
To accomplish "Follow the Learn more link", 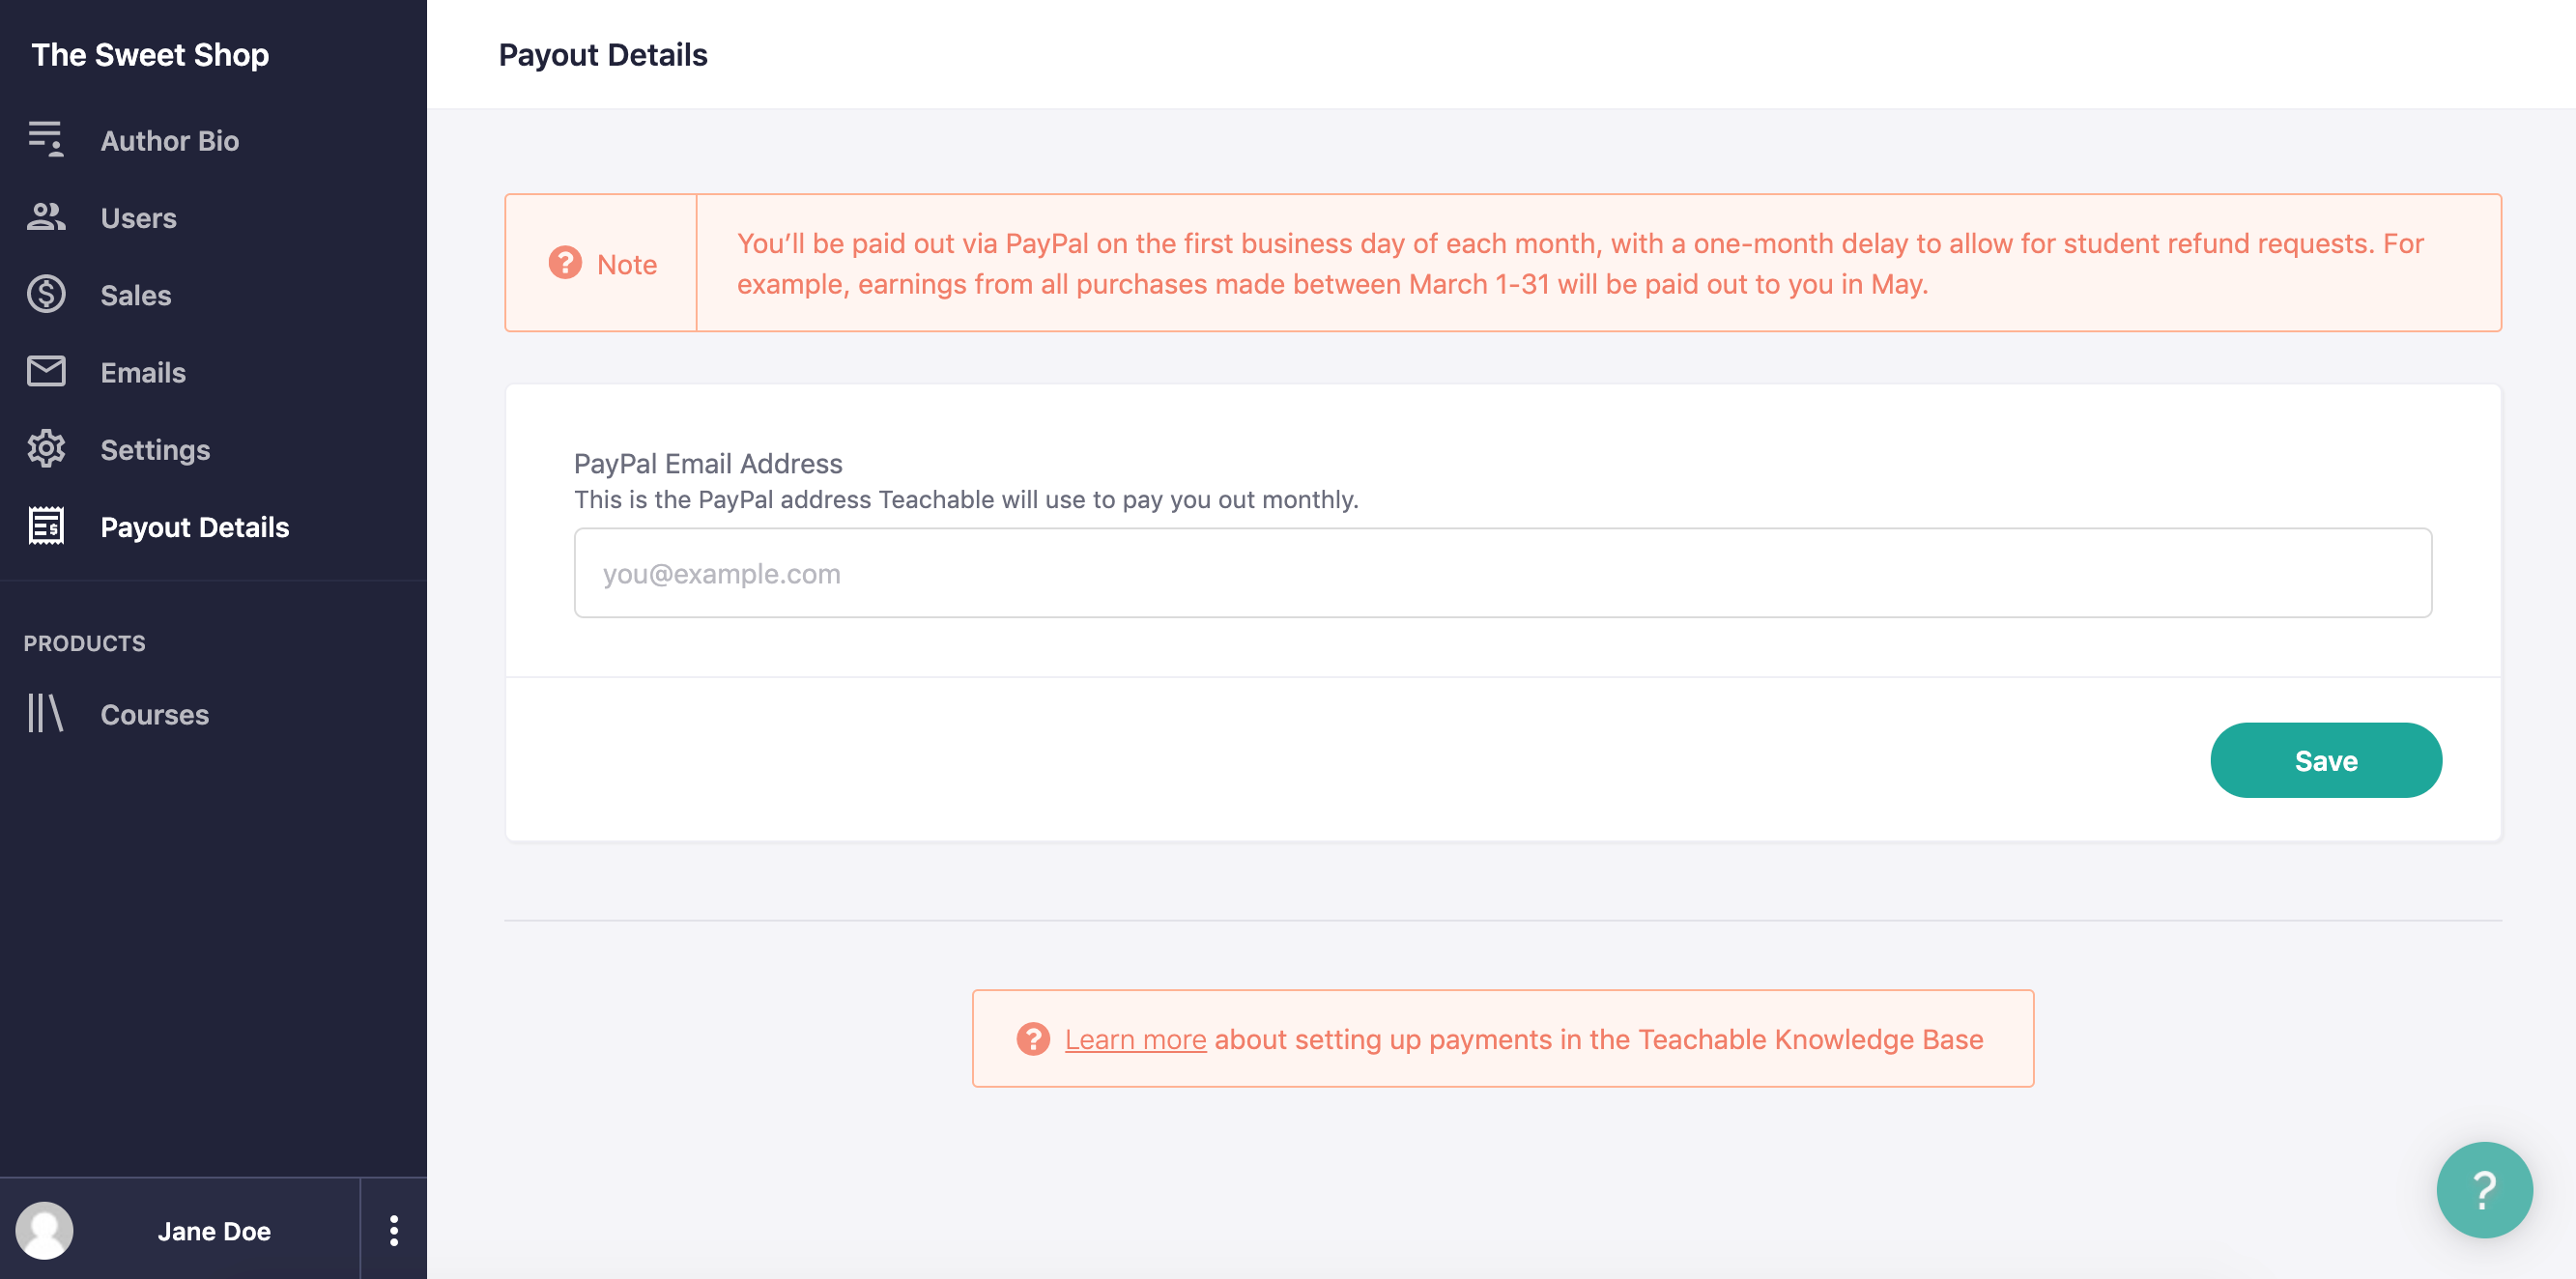I will pos(1135,1039).
